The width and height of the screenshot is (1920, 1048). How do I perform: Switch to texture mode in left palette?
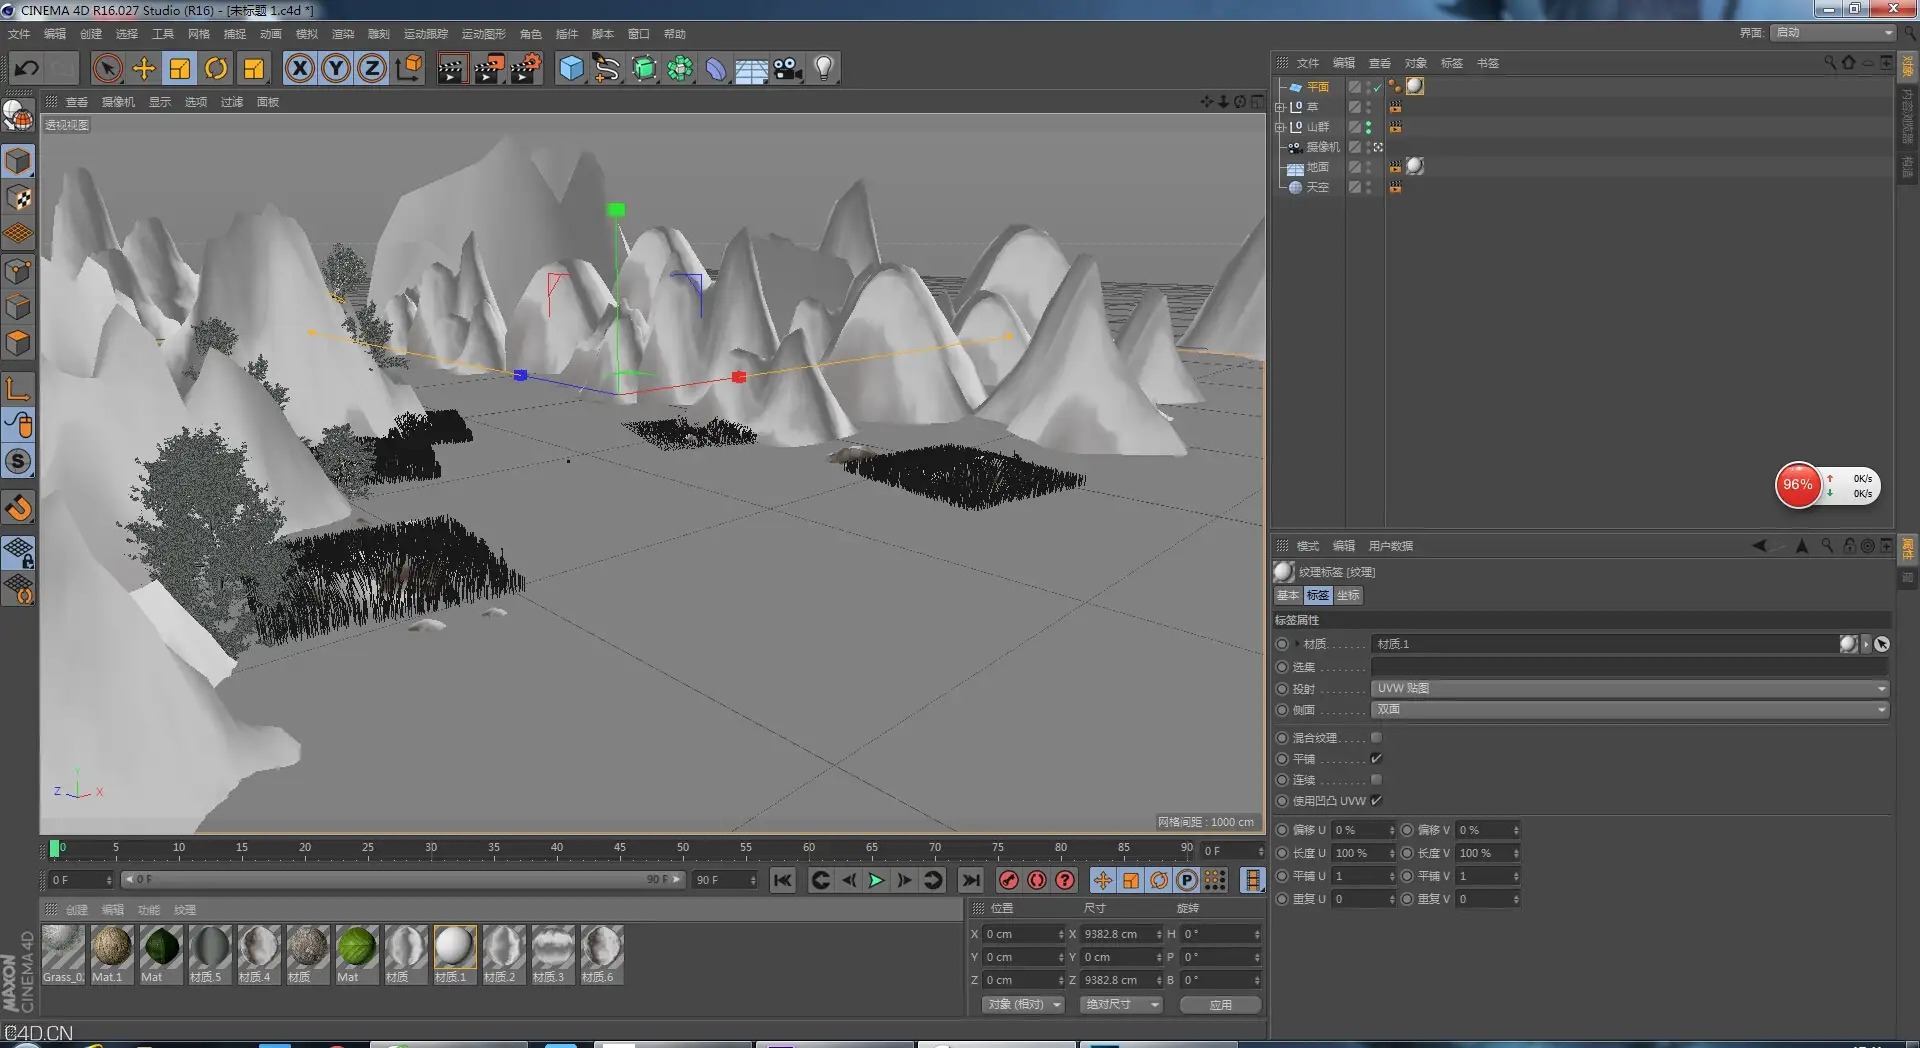point(19,197)
